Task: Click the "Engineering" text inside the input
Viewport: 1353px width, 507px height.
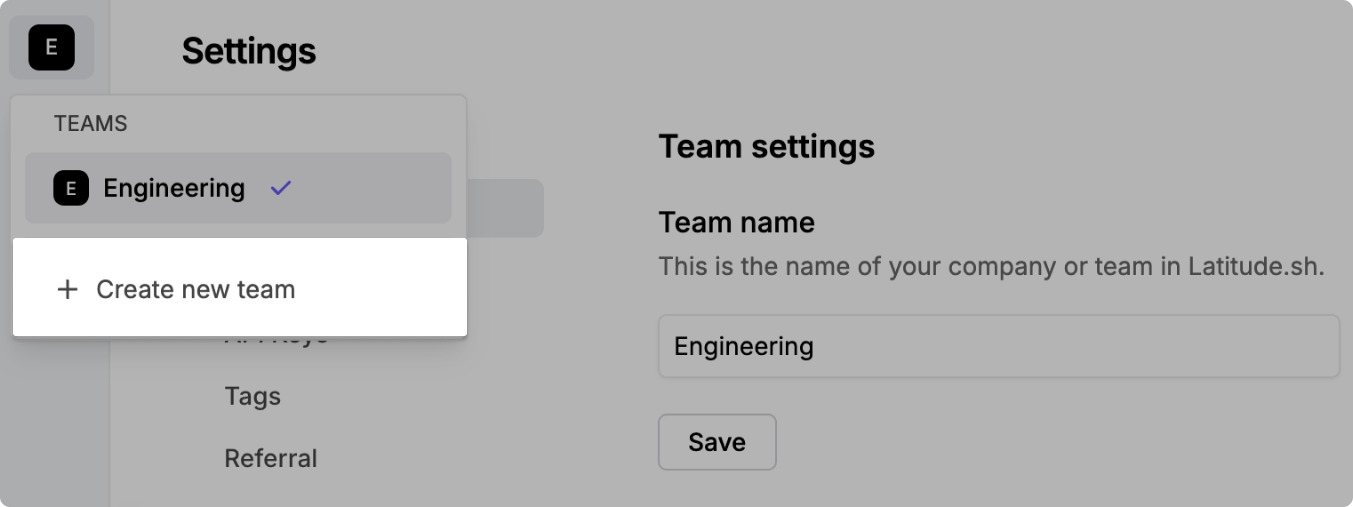Action: tap(743, 346)
